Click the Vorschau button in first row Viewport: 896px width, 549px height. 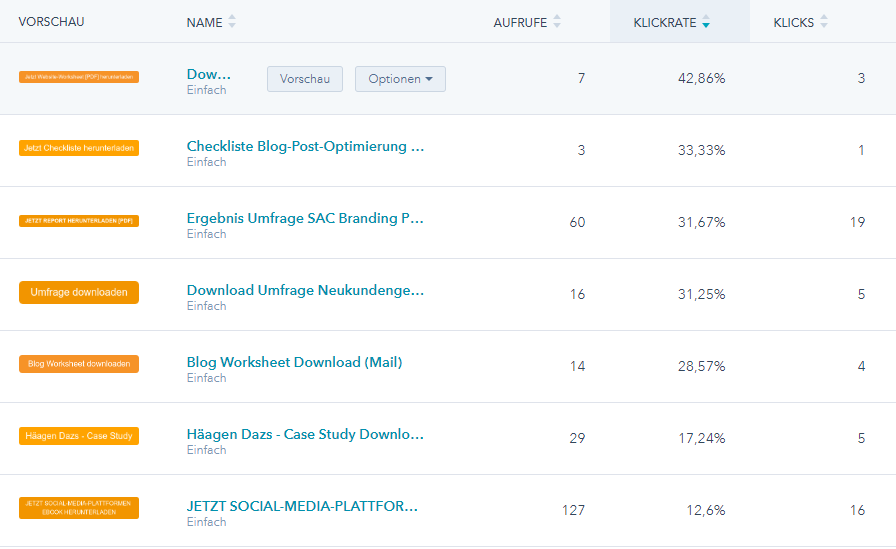coord(305,79)
